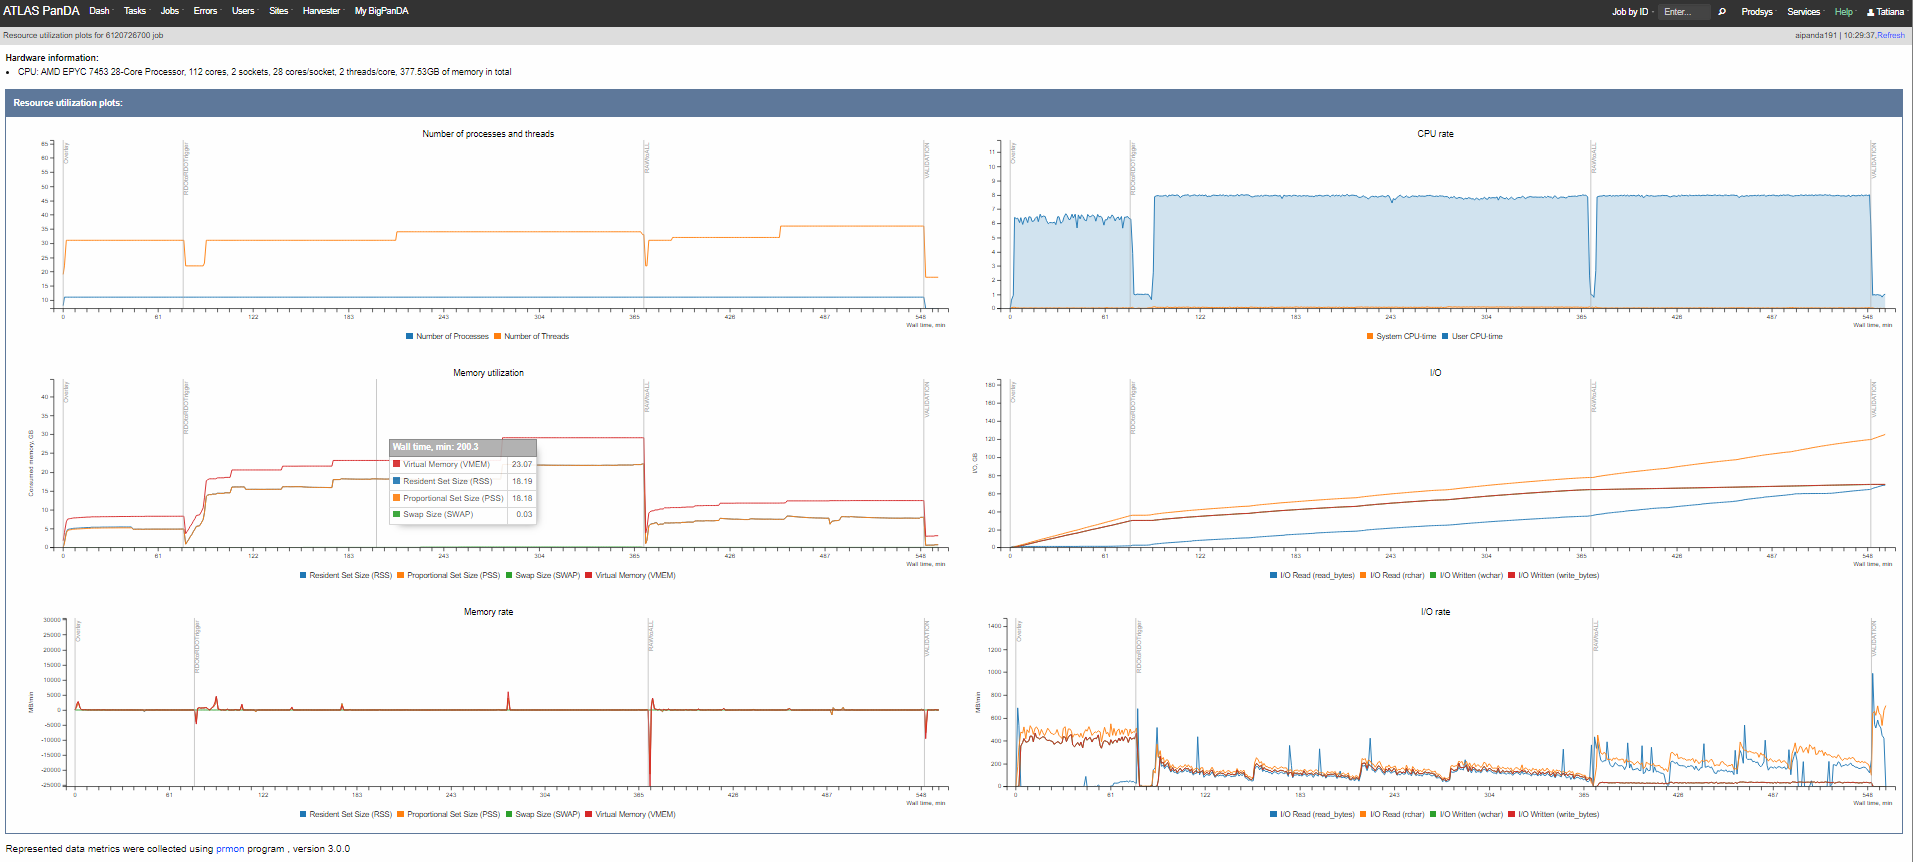Toggle VMEM series in Memory rate legend
The width and height of the screenshot is (1913, 862).
630,814
